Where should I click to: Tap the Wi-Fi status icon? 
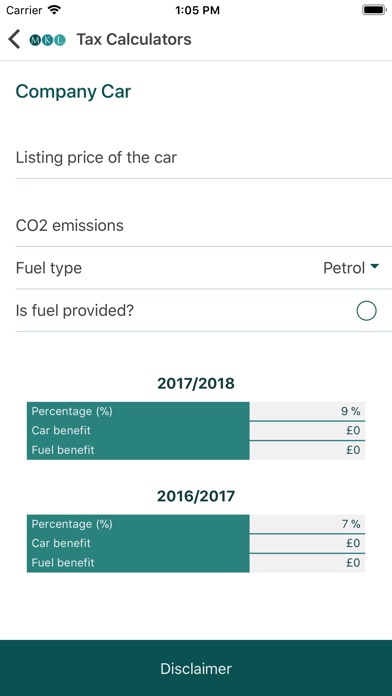(x=54, y=10)
